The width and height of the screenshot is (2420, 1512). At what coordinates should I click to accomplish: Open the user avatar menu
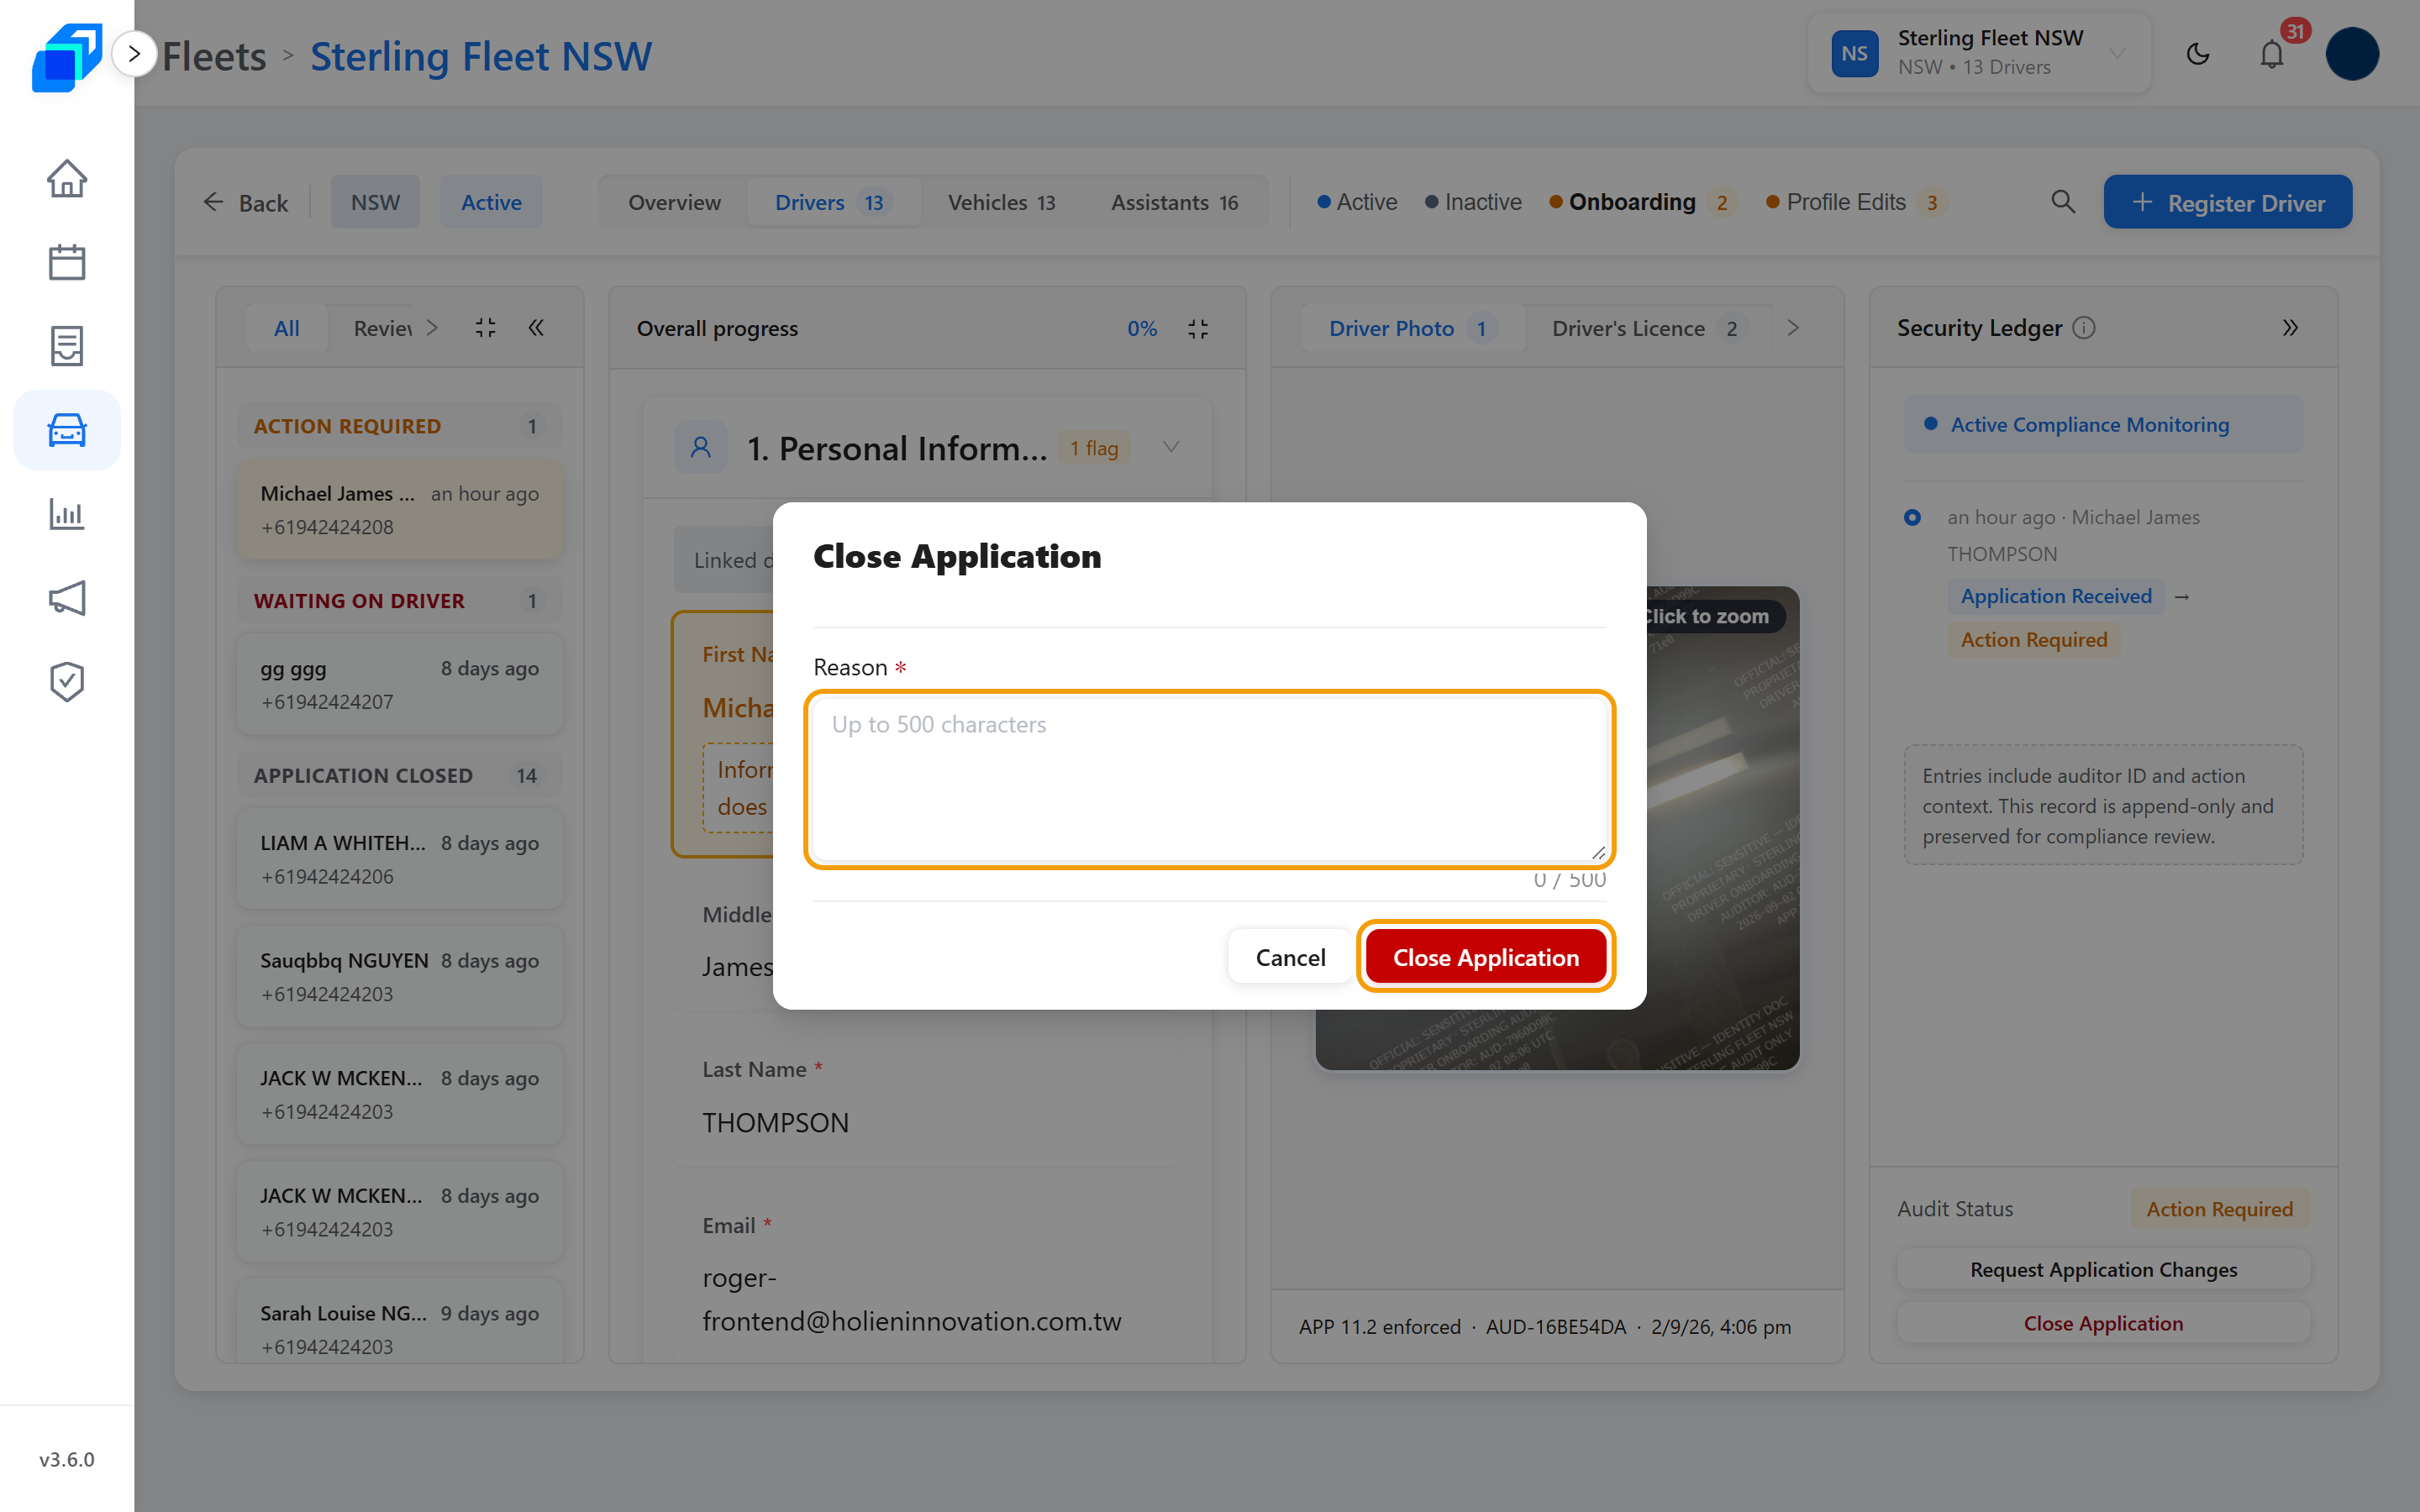2352,54
